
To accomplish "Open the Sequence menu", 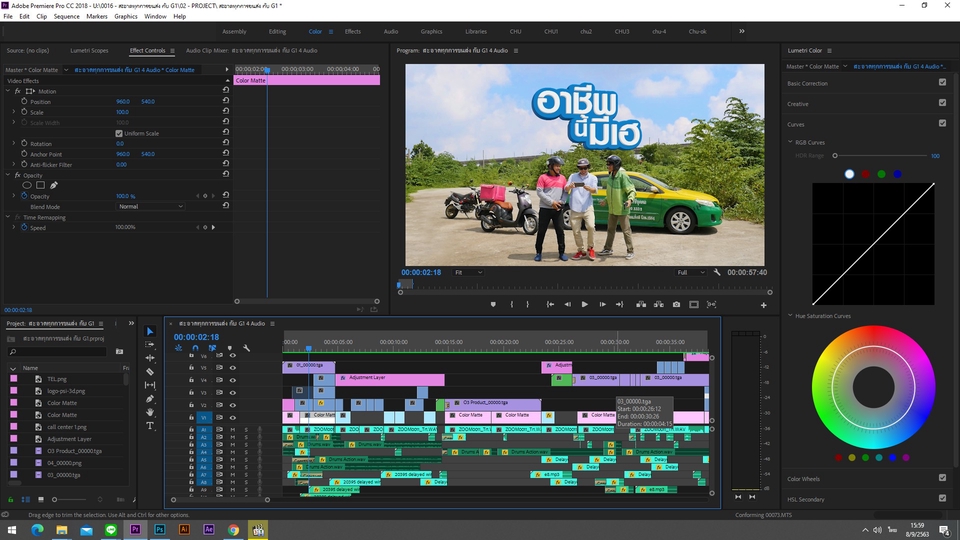I will (x=66, y=17).
